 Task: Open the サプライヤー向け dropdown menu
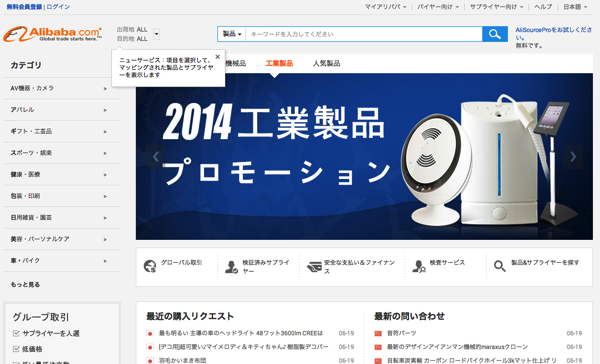tap(496, 7)
